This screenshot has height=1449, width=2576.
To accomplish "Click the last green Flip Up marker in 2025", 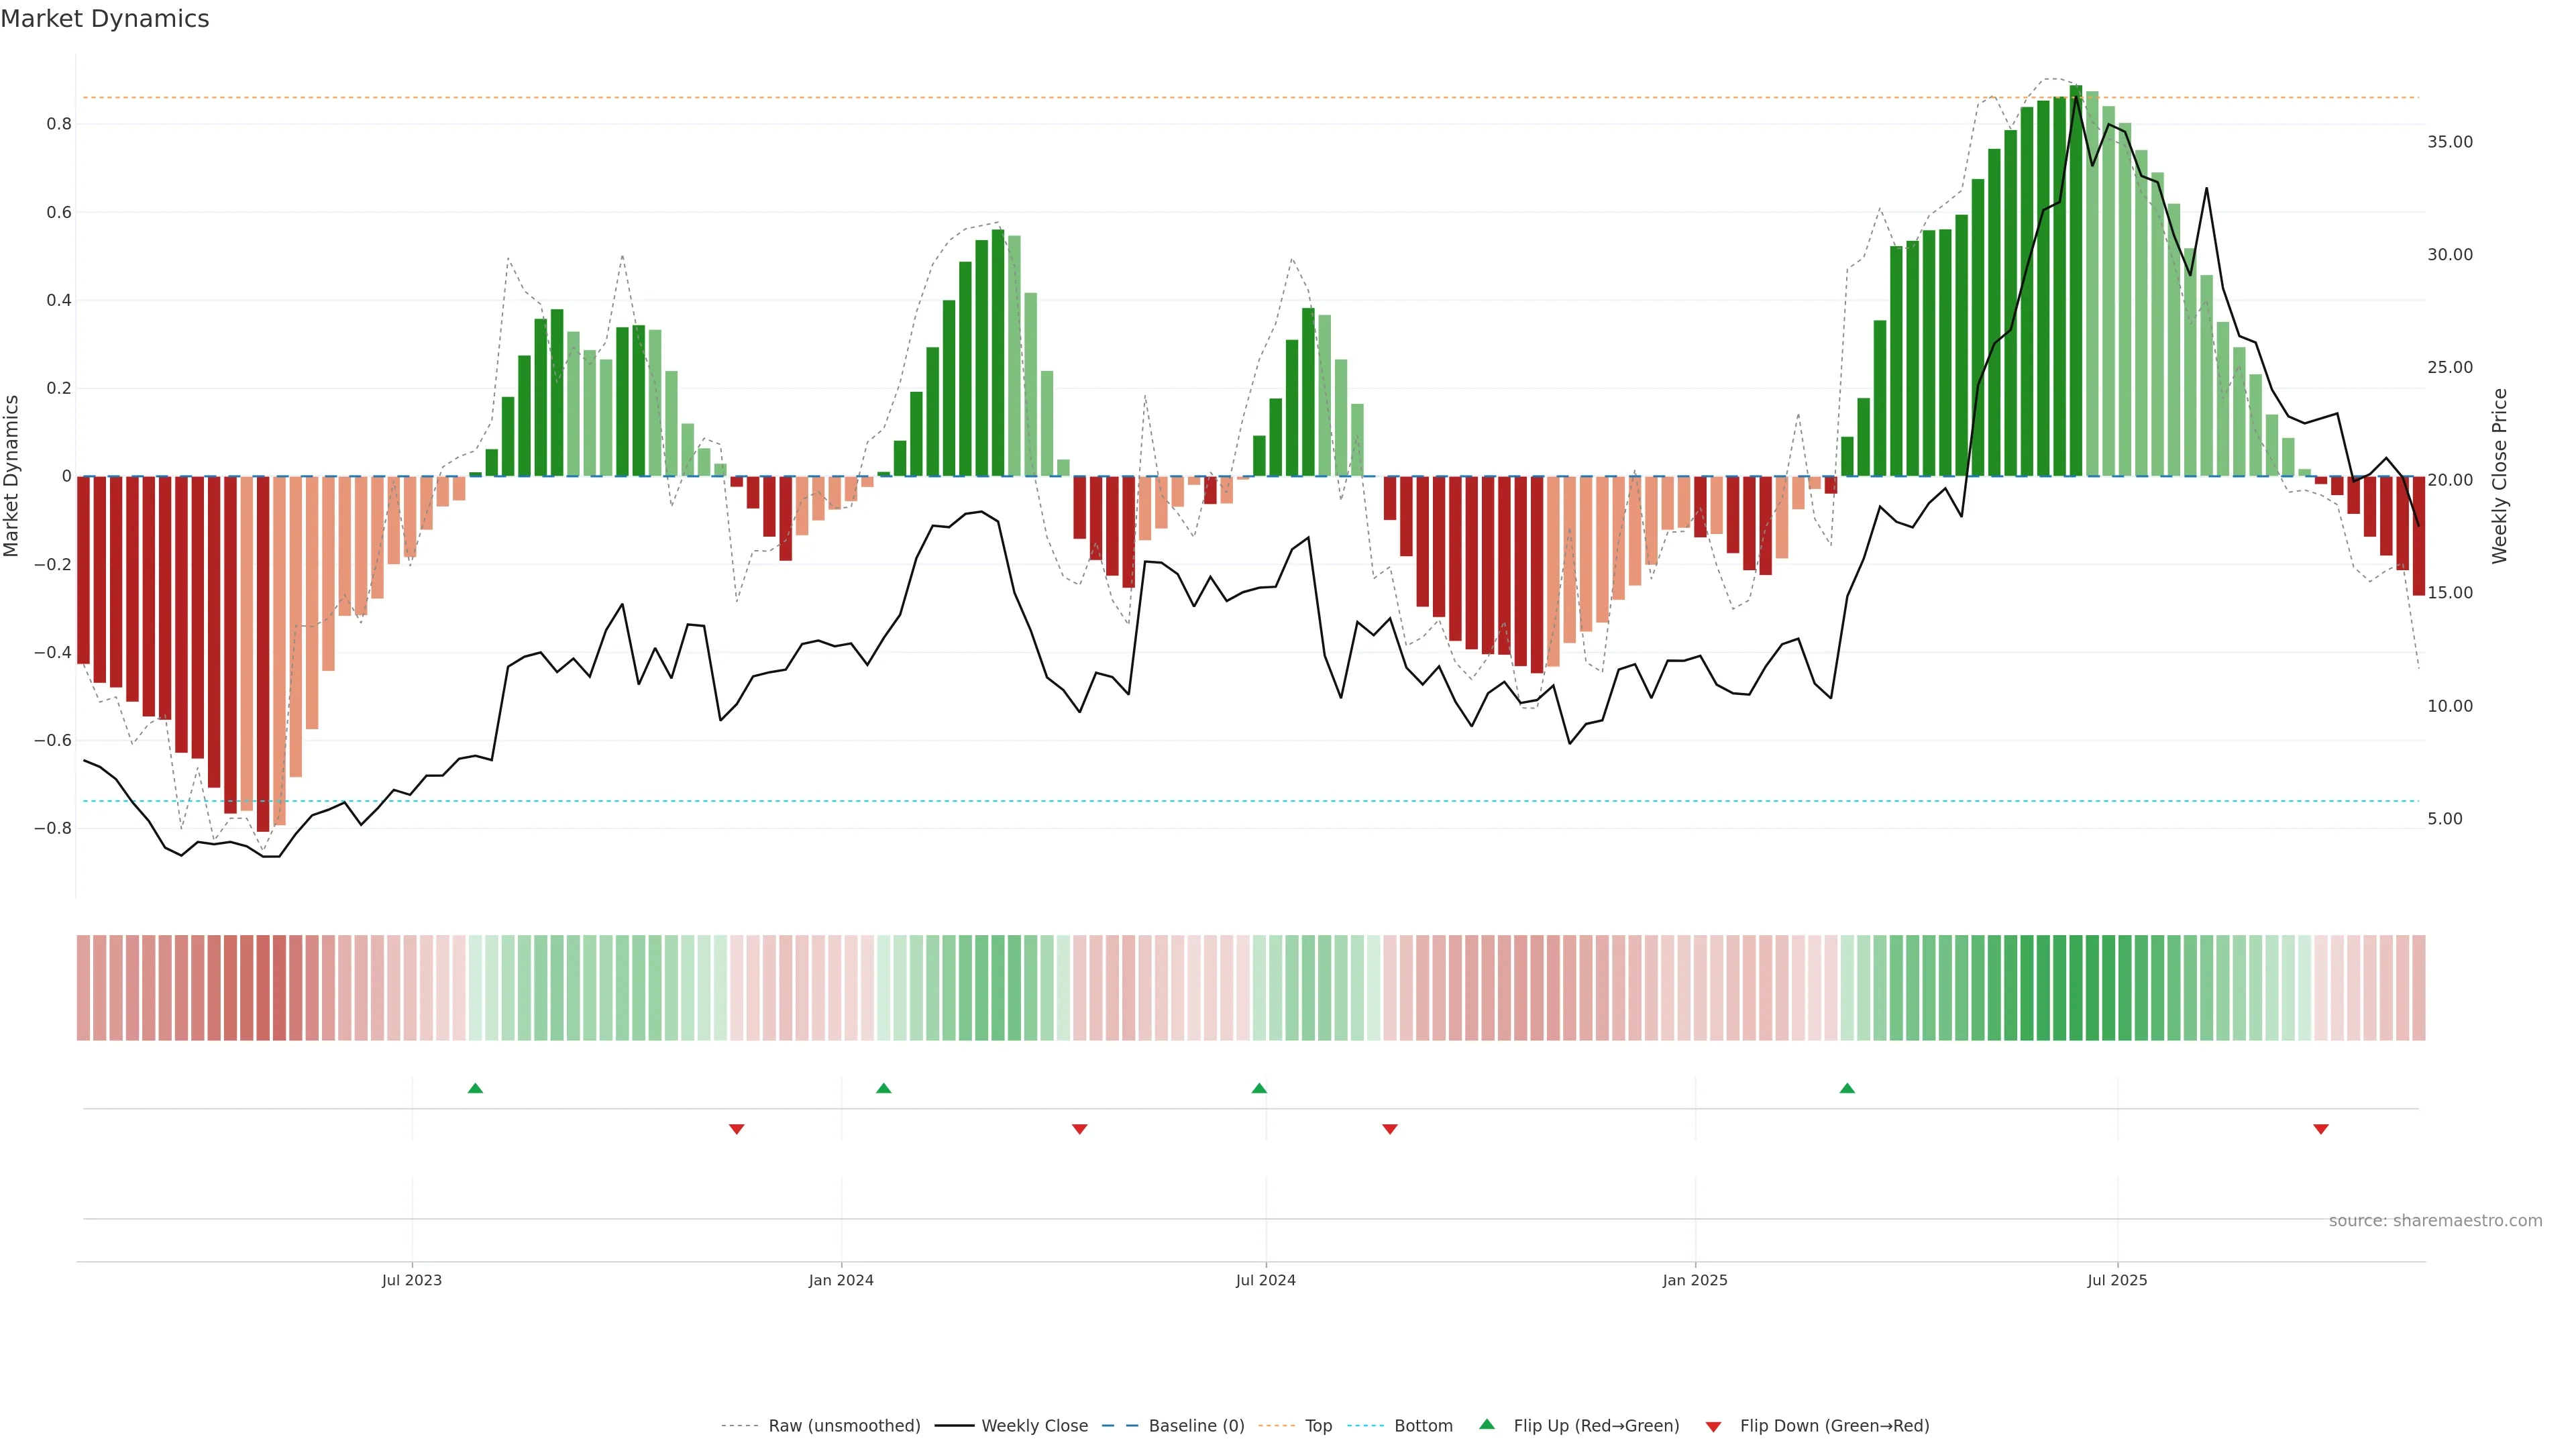I will [x=1847, y=1088].
